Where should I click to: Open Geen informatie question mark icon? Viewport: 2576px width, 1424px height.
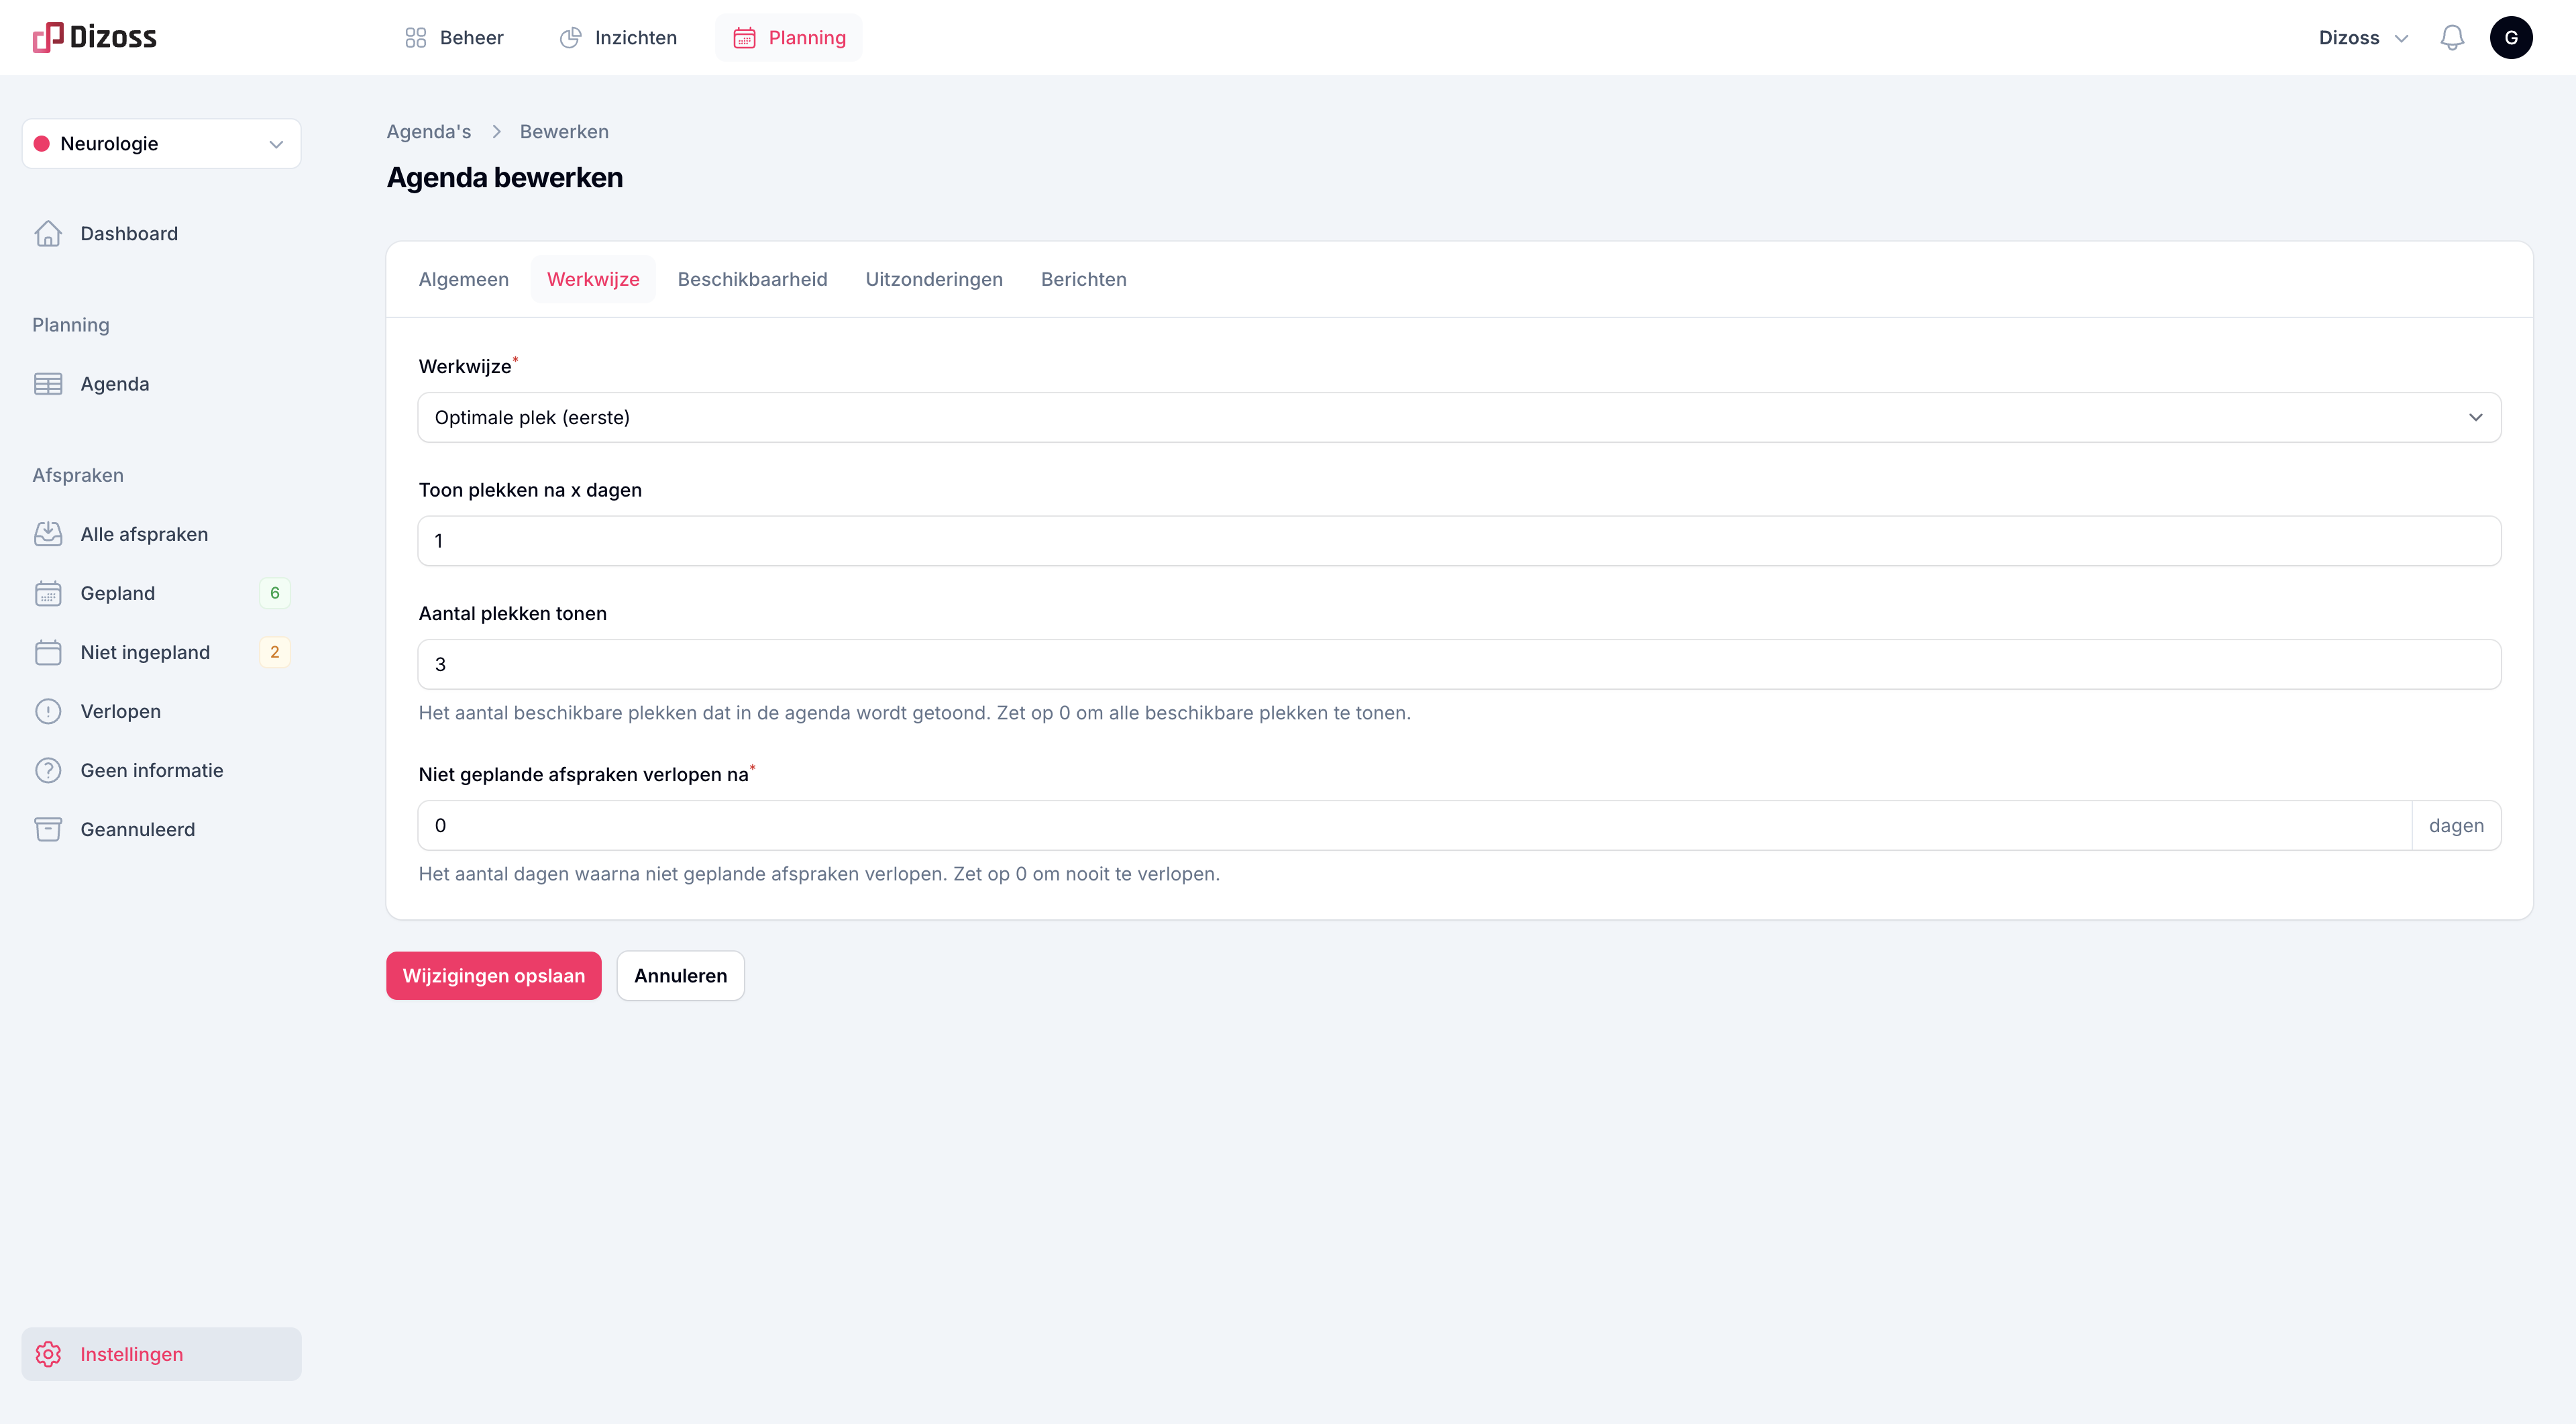click(48, 770)
